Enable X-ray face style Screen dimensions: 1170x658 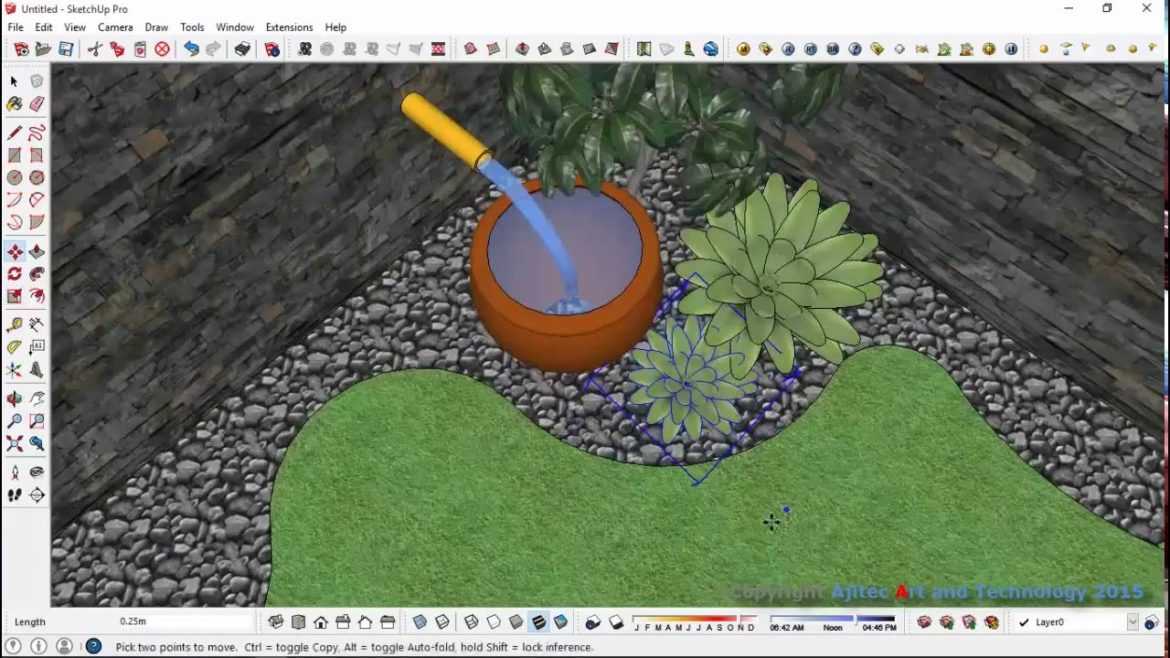click(x=419, y=621)
